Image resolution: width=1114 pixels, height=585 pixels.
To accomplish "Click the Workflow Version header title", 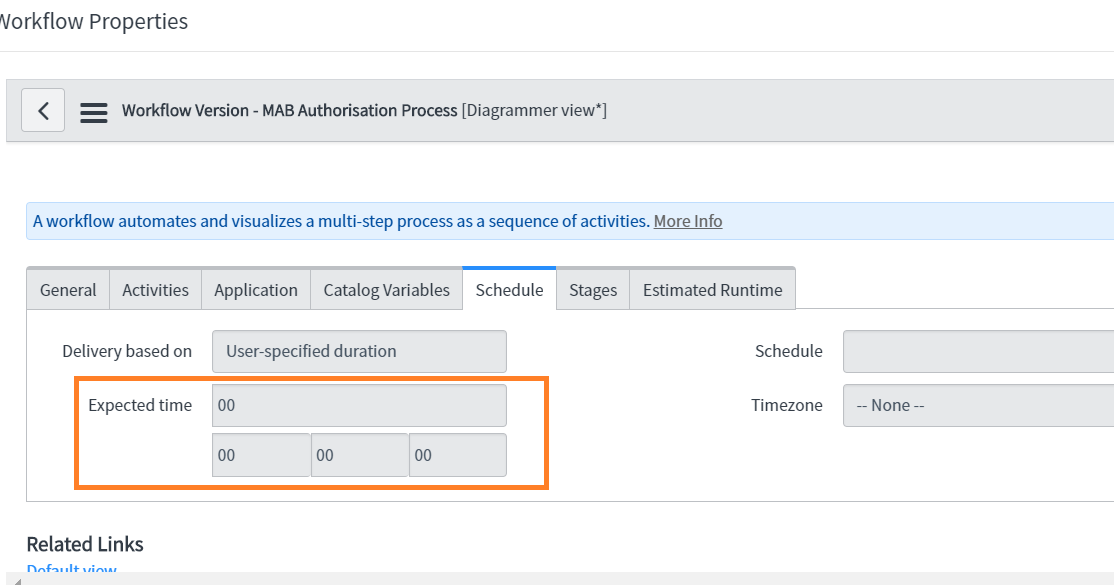I will pyautogui.click(x=289, y=110).
